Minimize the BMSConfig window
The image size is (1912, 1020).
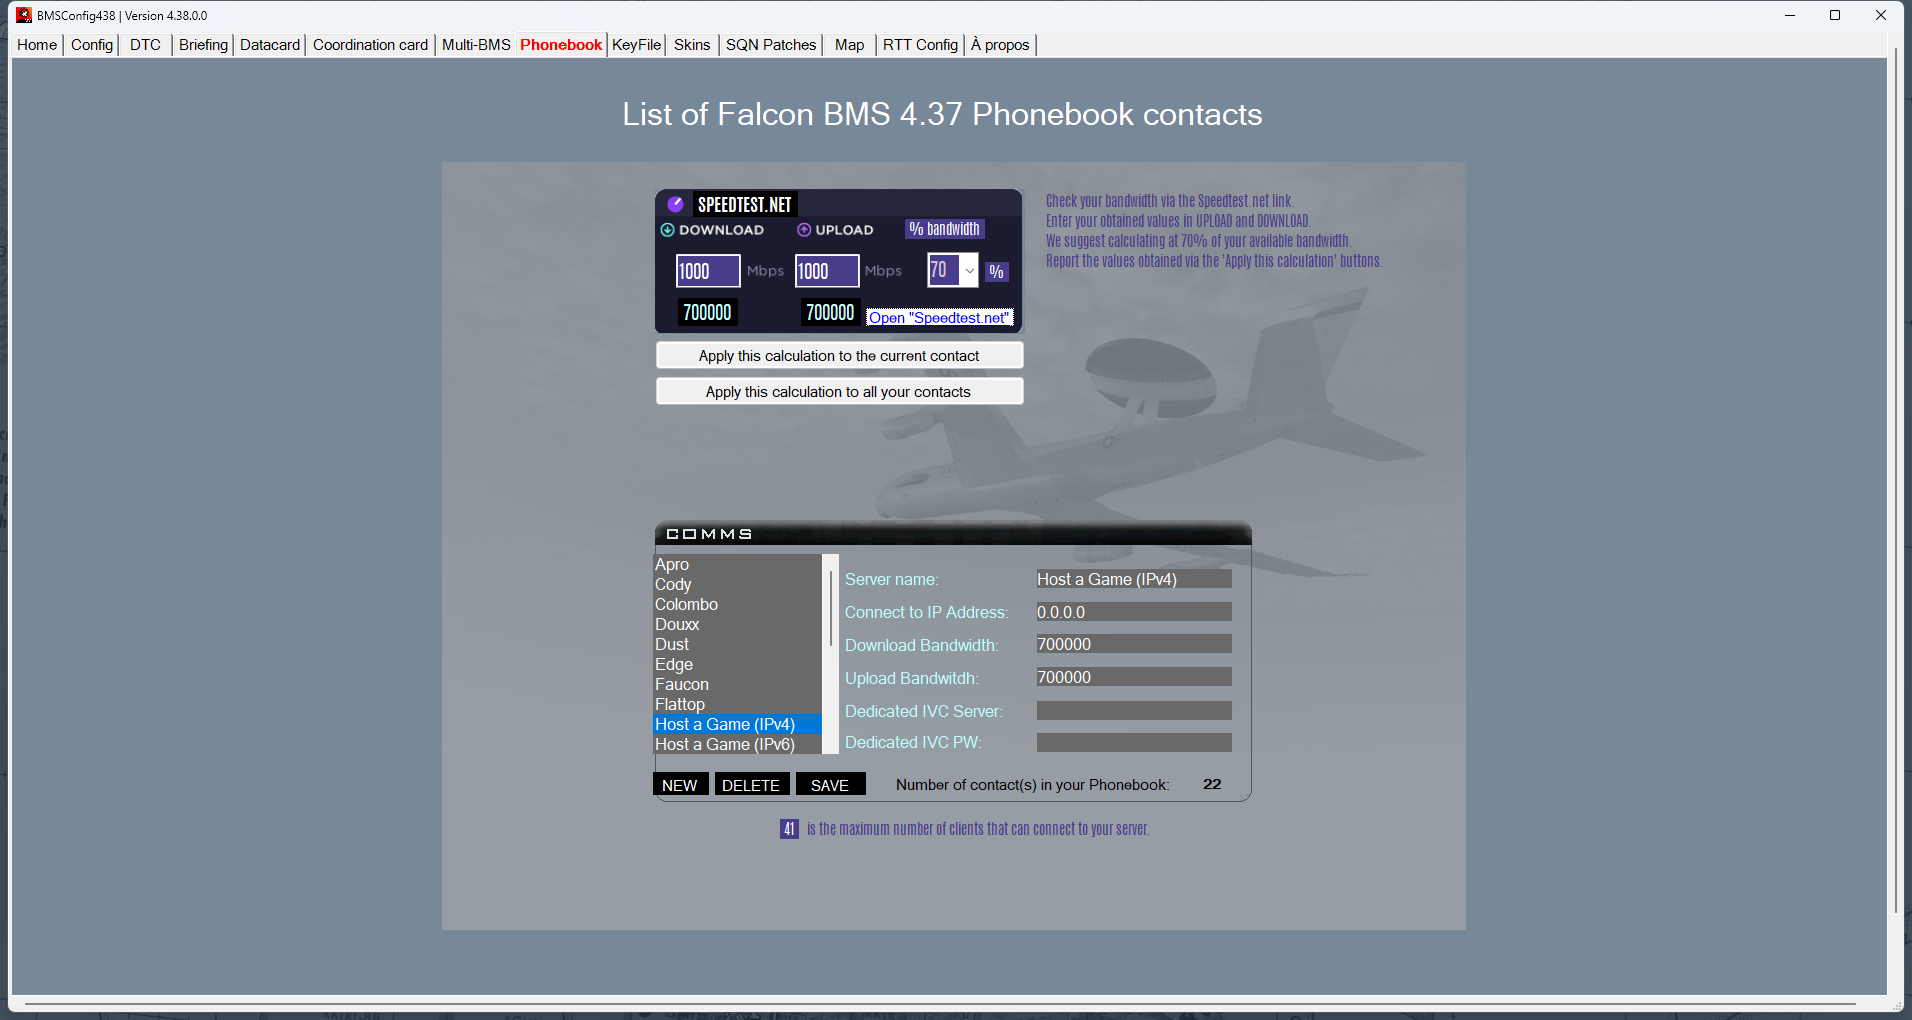coord(1790,15)
